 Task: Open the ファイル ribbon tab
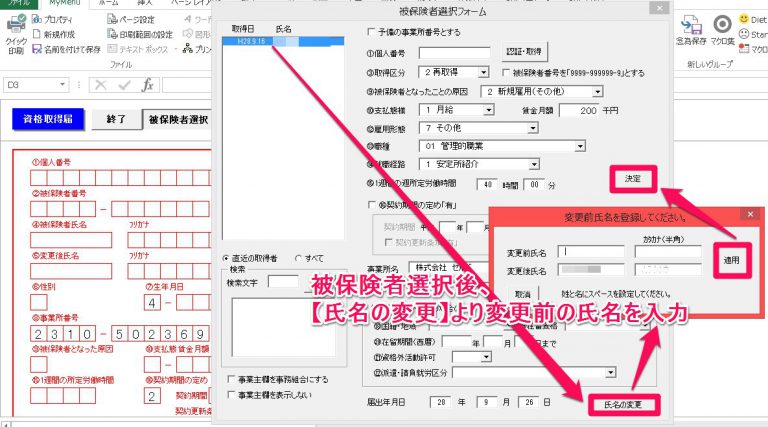(19, 3)
